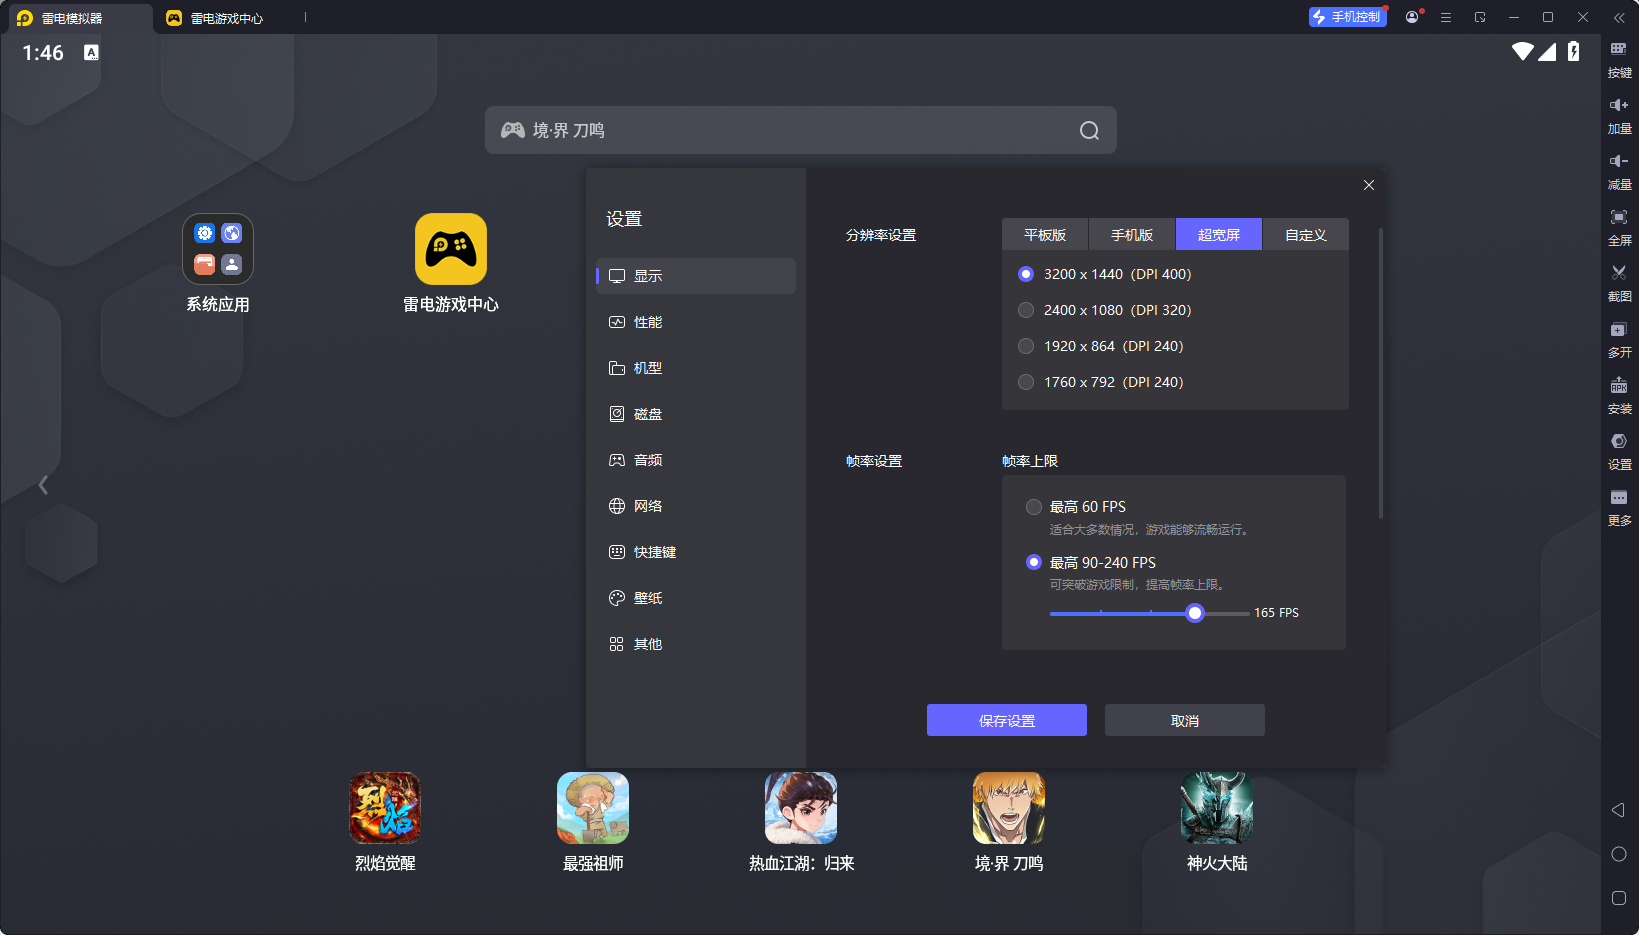Viewport: 1639px width, 935px height.
Task: Tap the Android home circle button
Action: pyautogui.click(x=1619, y=854)
